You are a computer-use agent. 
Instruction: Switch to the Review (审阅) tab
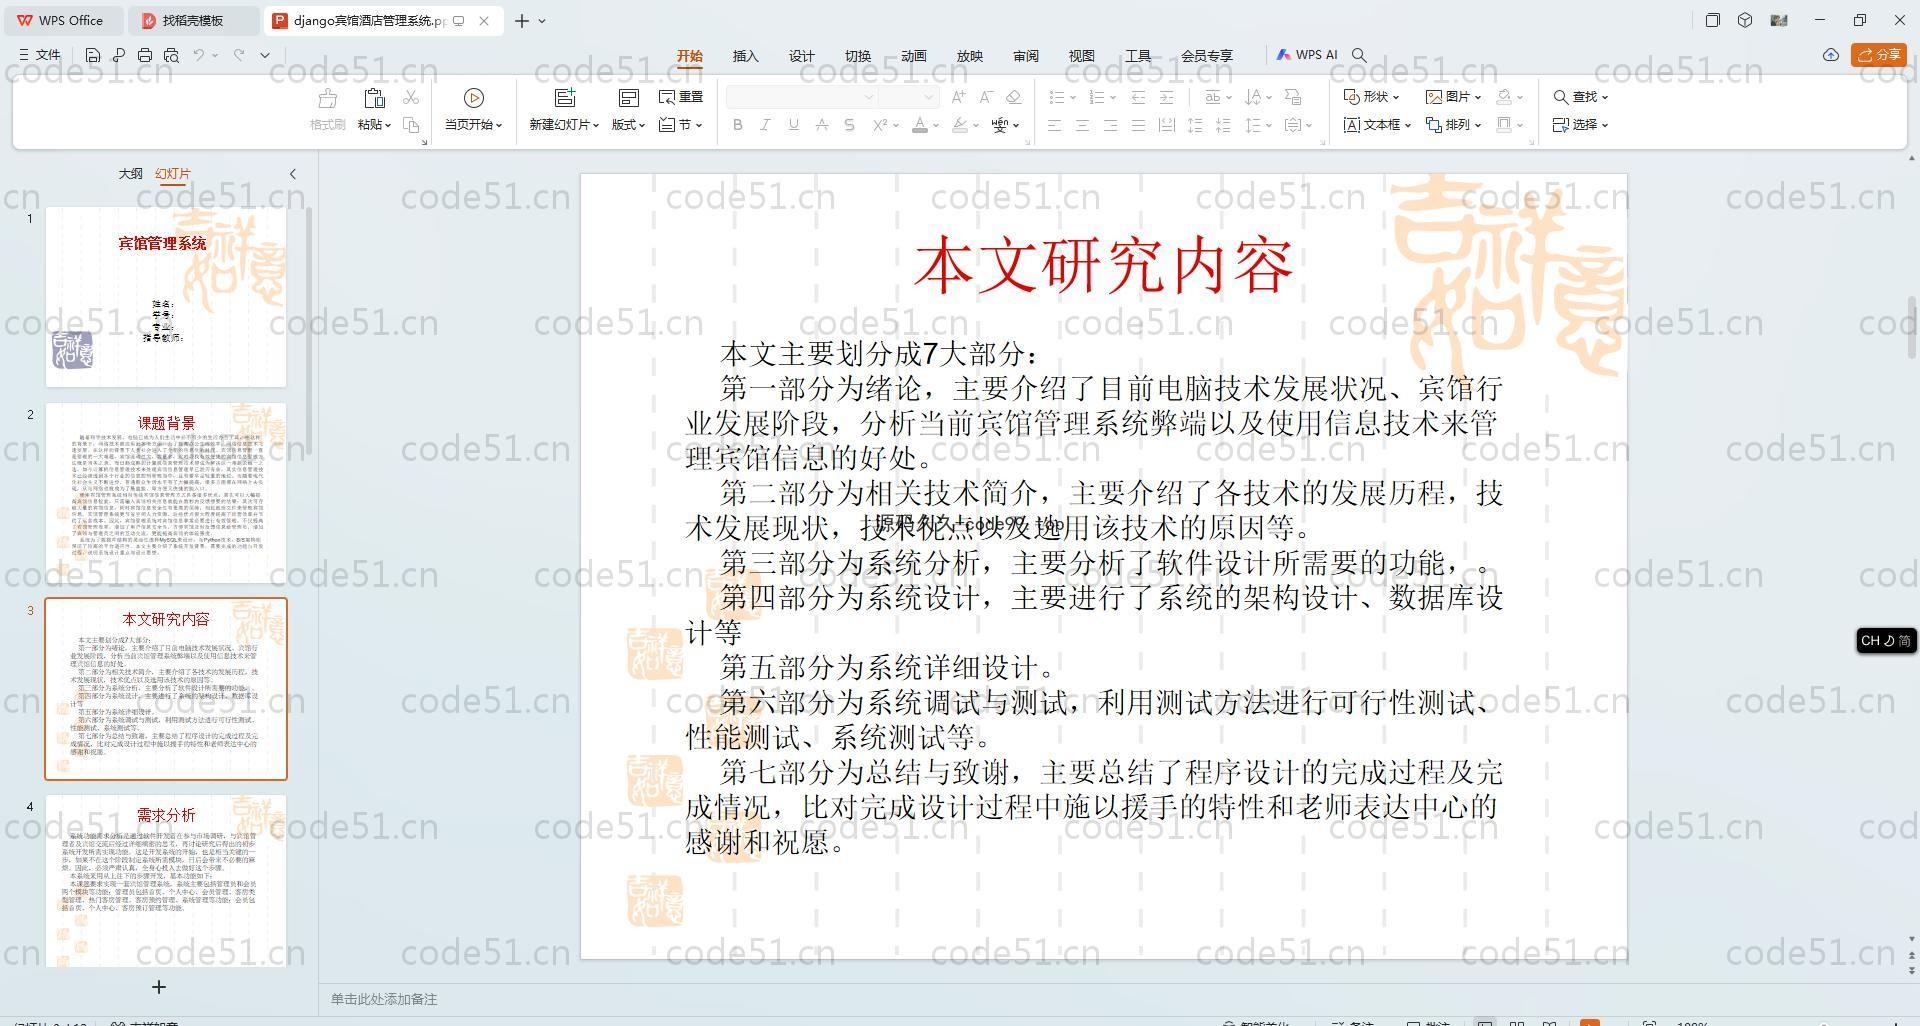coord(1026,56)
